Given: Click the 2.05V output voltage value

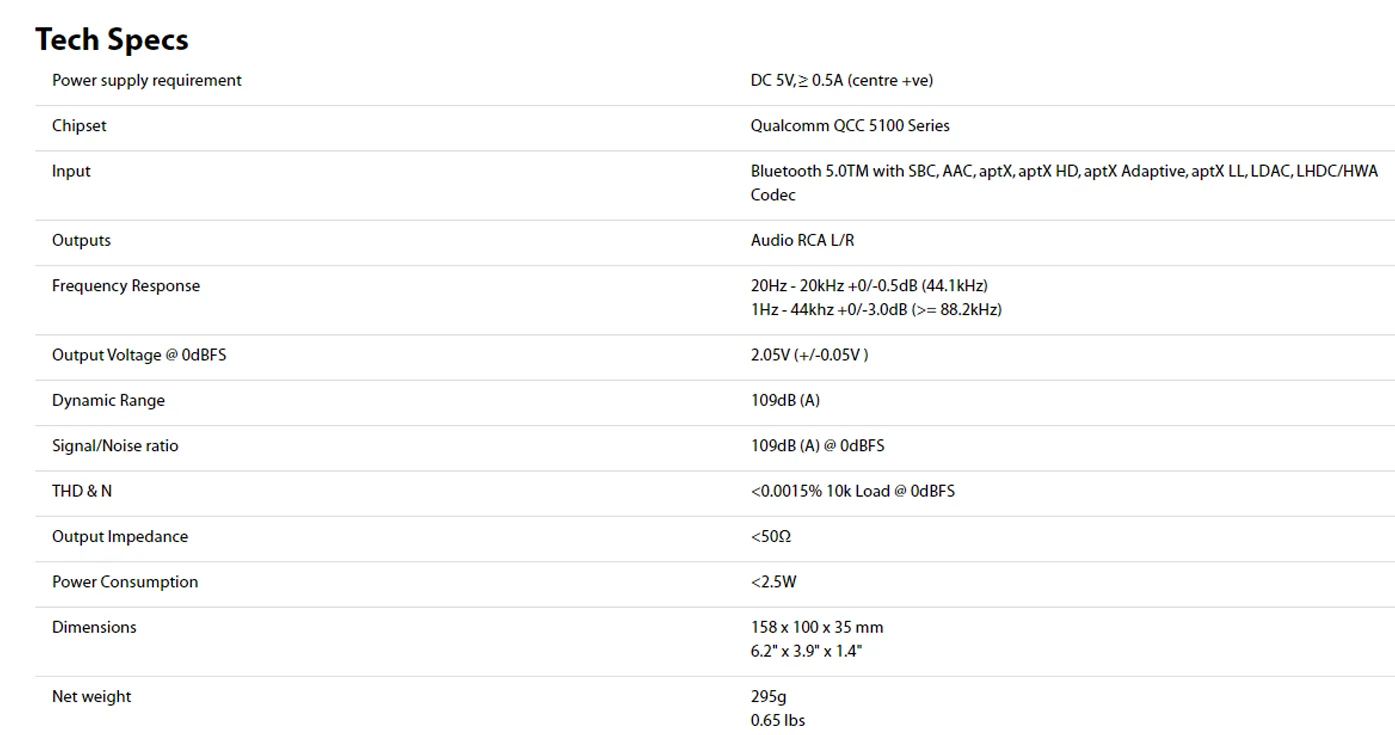Looking at the screenshot, I should coord(809,355).
